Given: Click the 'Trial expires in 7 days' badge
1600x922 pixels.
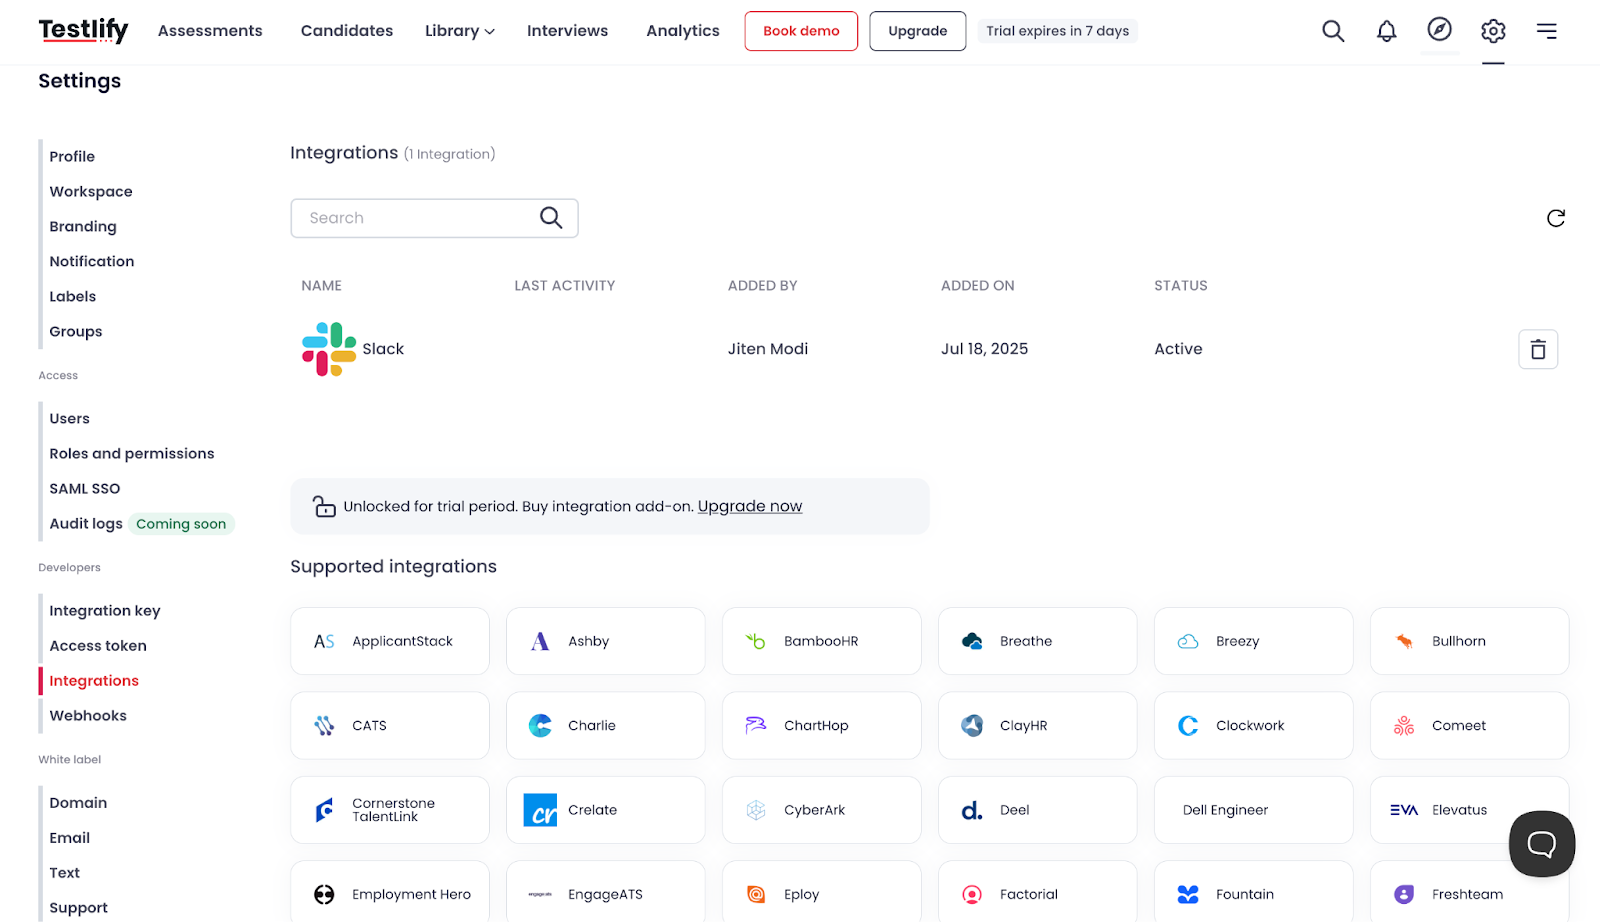Looking at the screenshot, I should tap(1057, 31).
